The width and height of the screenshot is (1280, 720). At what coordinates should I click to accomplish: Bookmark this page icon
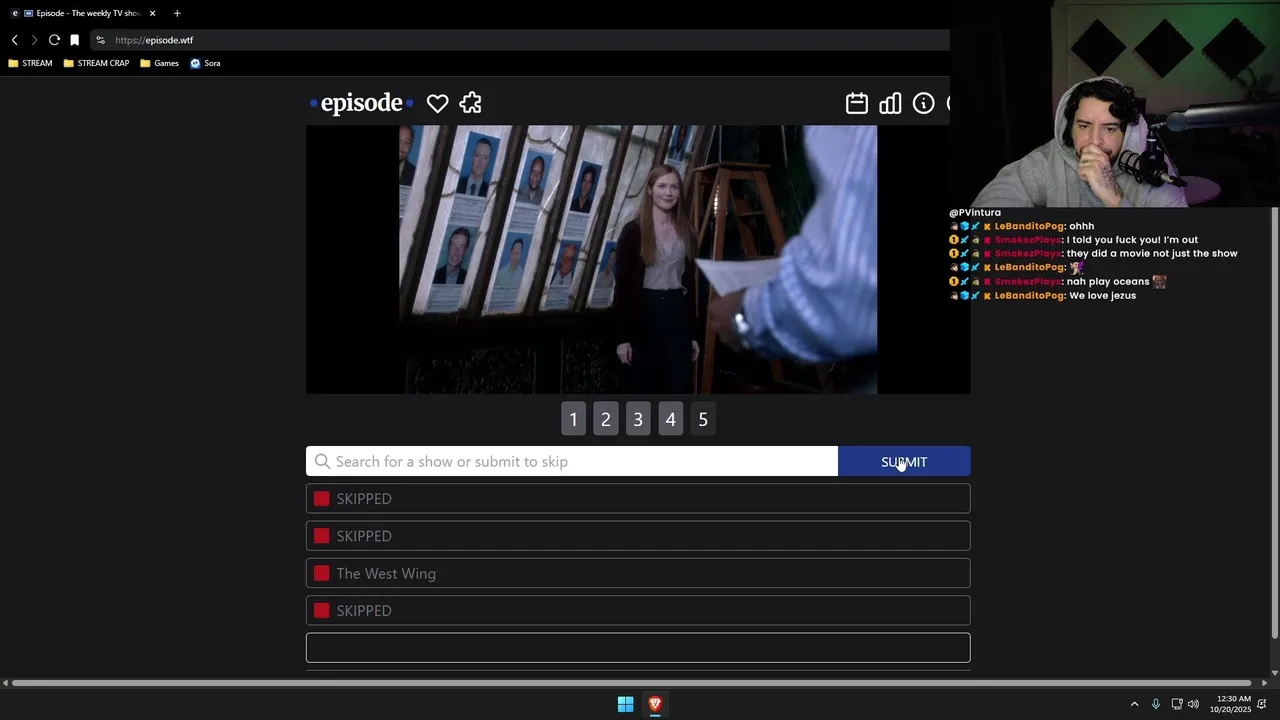click(74, 40)
